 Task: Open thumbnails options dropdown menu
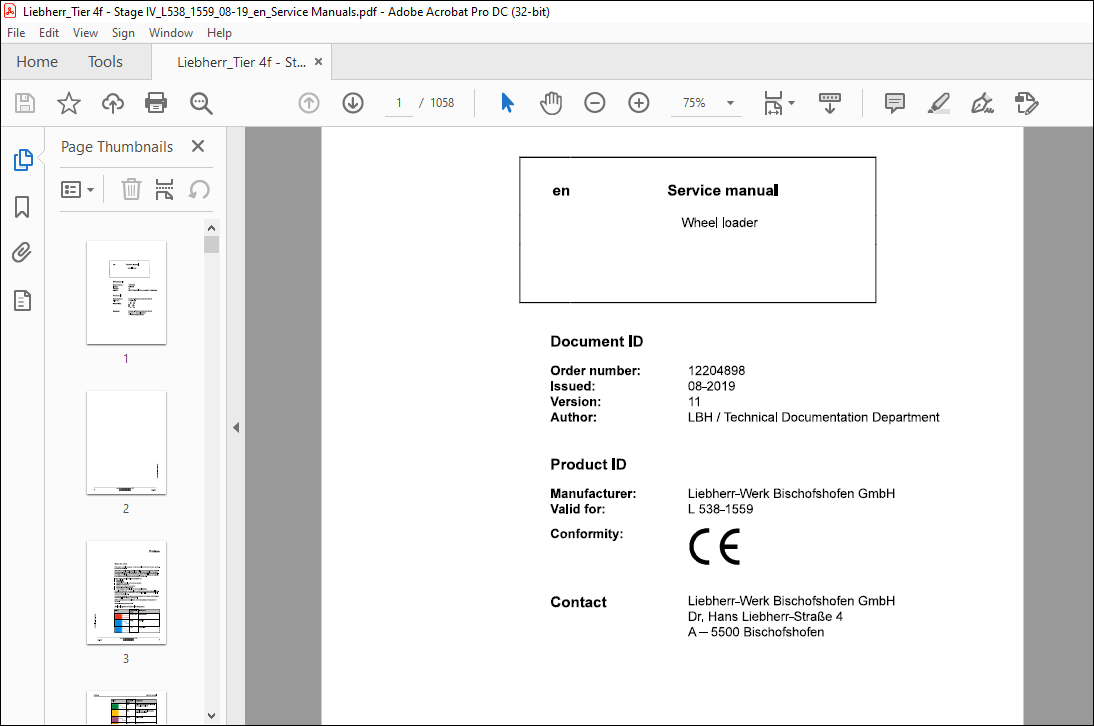tap(77, 189)
